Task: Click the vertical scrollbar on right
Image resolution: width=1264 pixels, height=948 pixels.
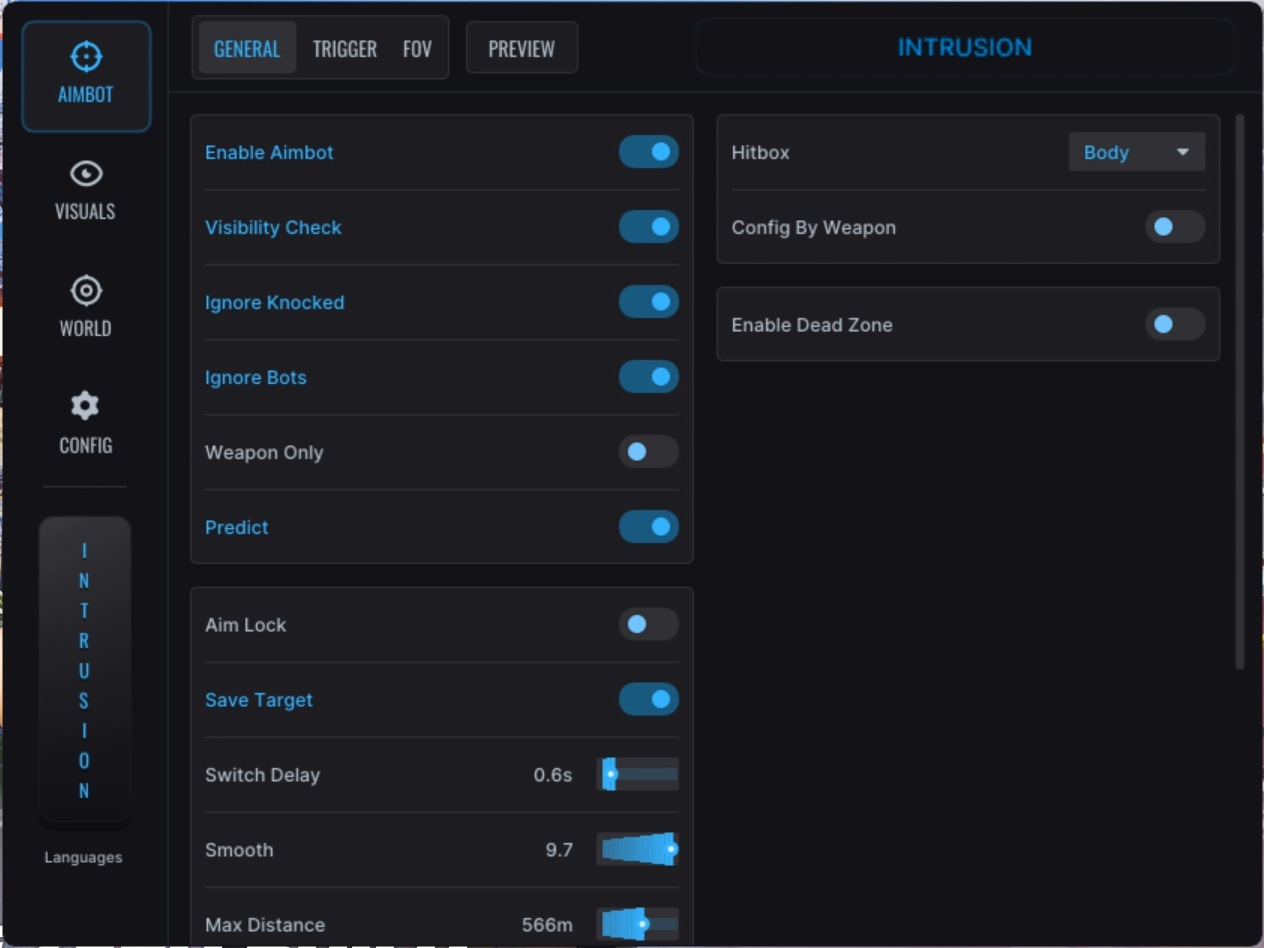Action: (1240, 390)
